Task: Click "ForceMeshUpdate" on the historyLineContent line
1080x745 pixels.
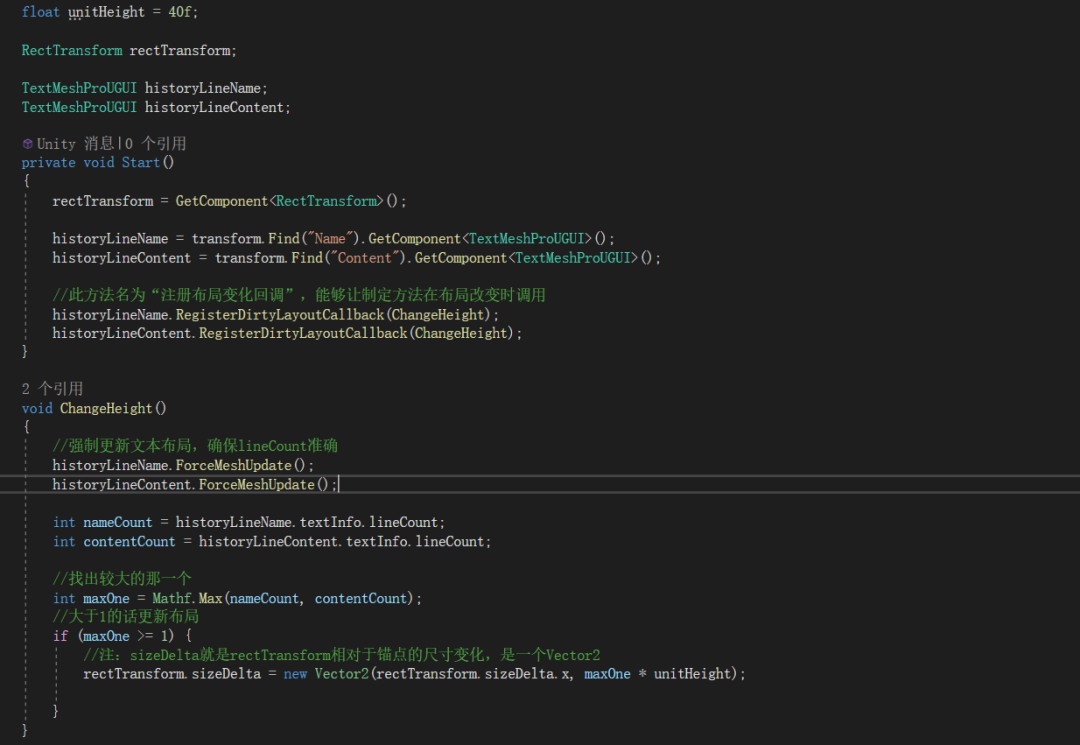Action: [257, 485]
